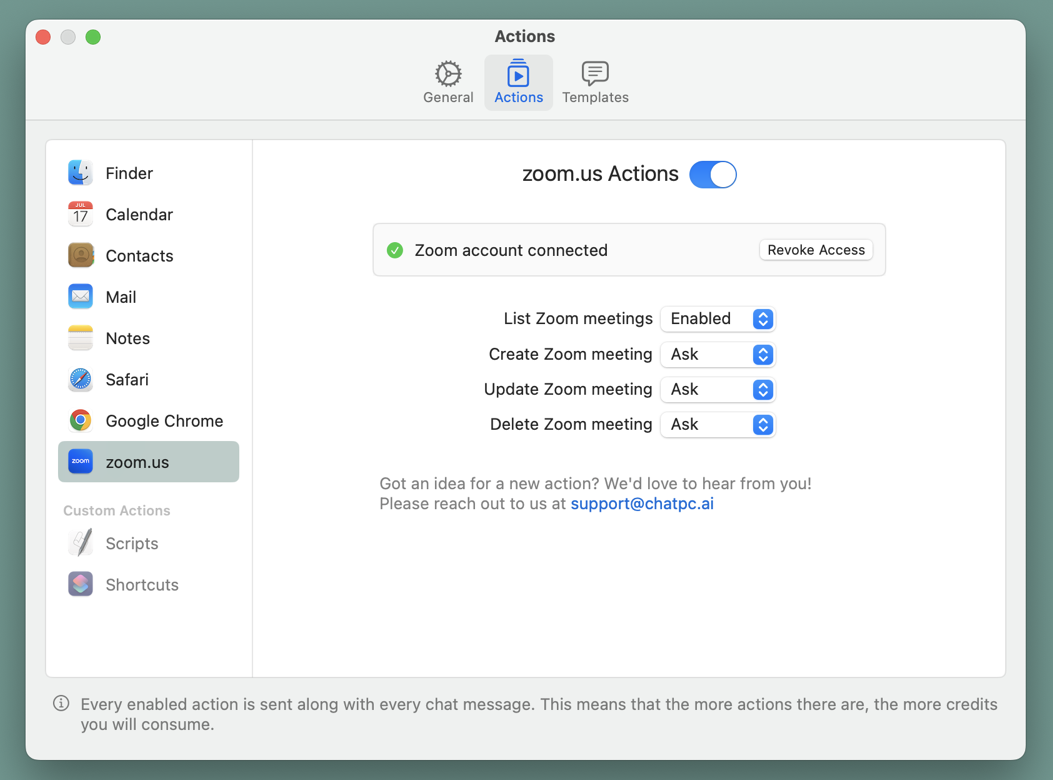Select the Calendar label in the sidebar
The image size is (1053, 780).
click(x=139, y=214)
